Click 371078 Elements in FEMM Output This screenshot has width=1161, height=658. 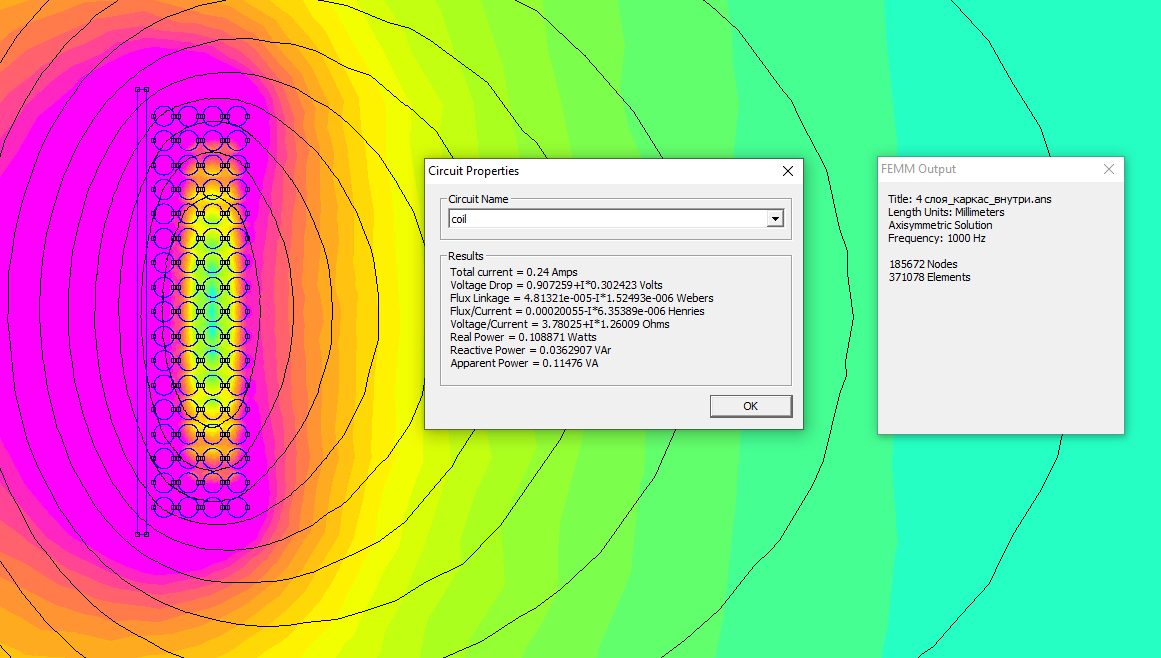[x=929, y=277]
